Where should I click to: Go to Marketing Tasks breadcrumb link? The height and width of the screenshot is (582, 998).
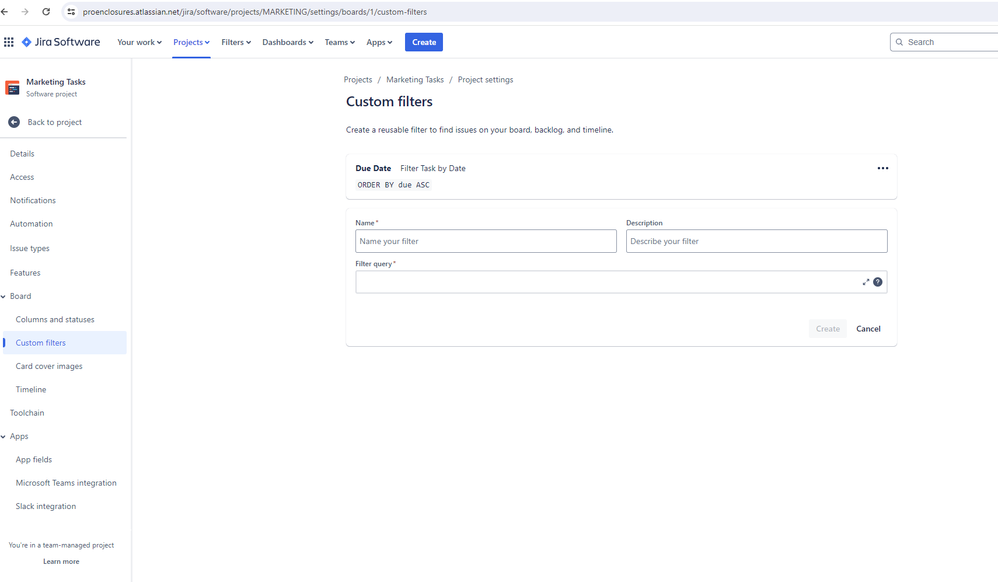[415, 80]
